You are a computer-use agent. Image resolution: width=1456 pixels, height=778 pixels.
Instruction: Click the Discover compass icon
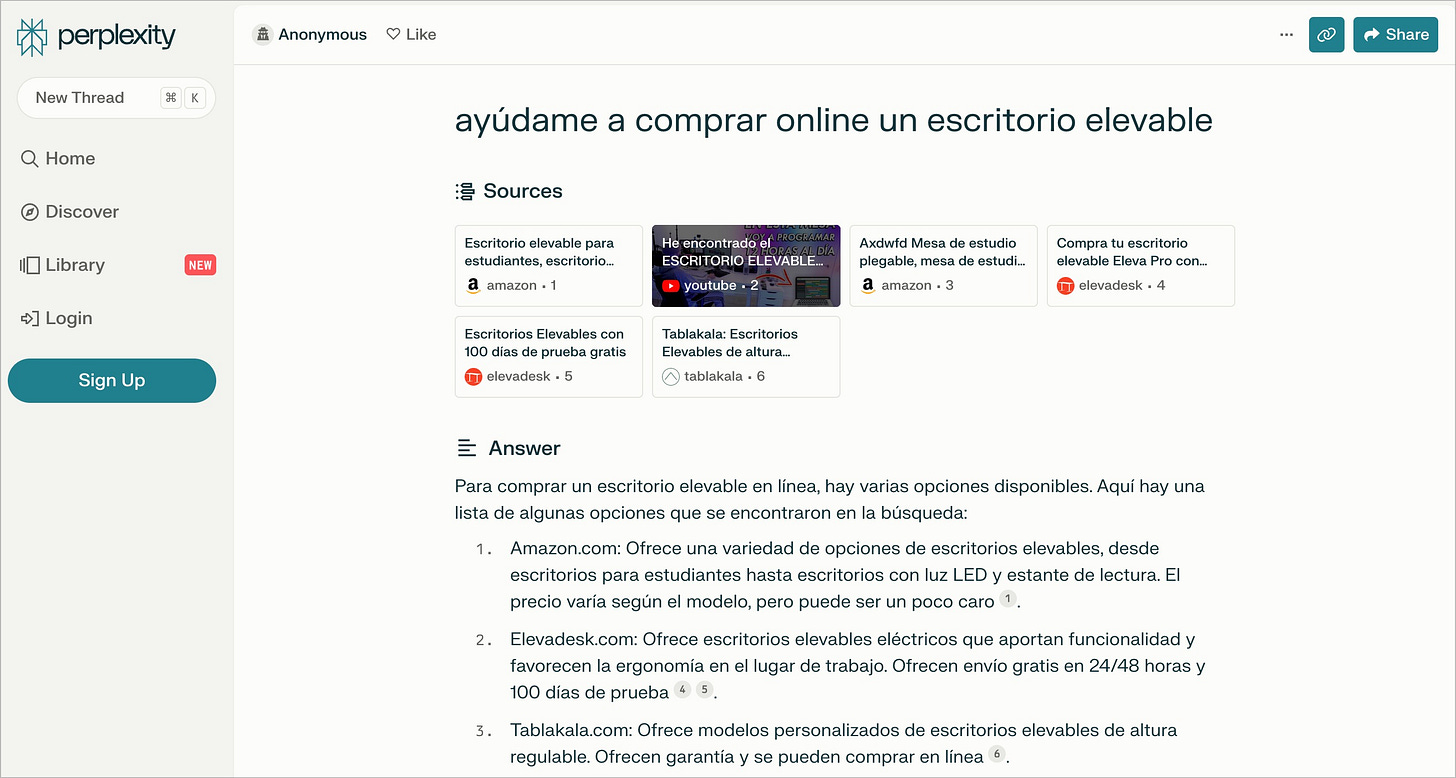30,212
